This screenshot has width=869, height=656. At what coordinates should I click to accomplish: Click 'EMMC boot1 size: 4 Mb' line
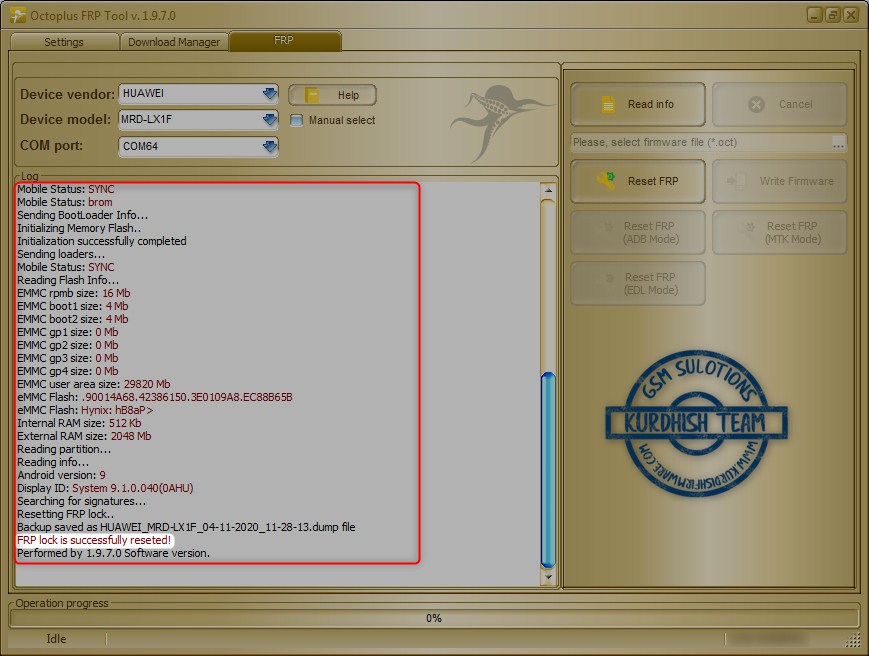(73, 306)
